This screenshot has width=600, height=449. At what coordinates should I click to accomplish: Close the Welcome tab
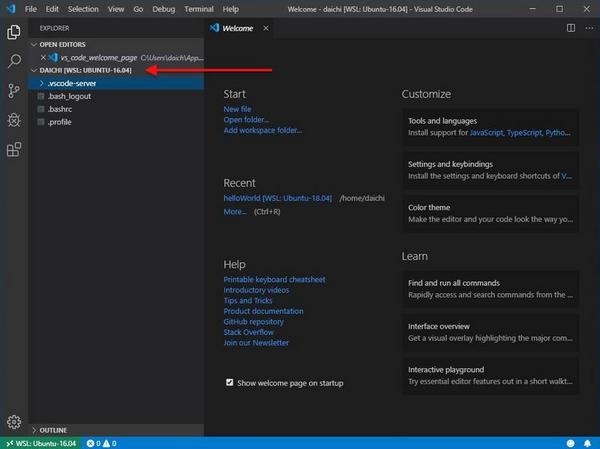266,28
